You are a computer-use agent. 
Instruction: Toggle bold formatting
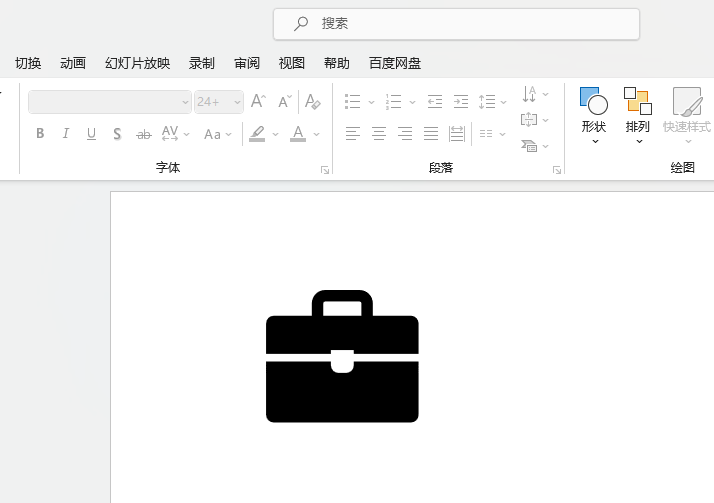pos(40,133)
